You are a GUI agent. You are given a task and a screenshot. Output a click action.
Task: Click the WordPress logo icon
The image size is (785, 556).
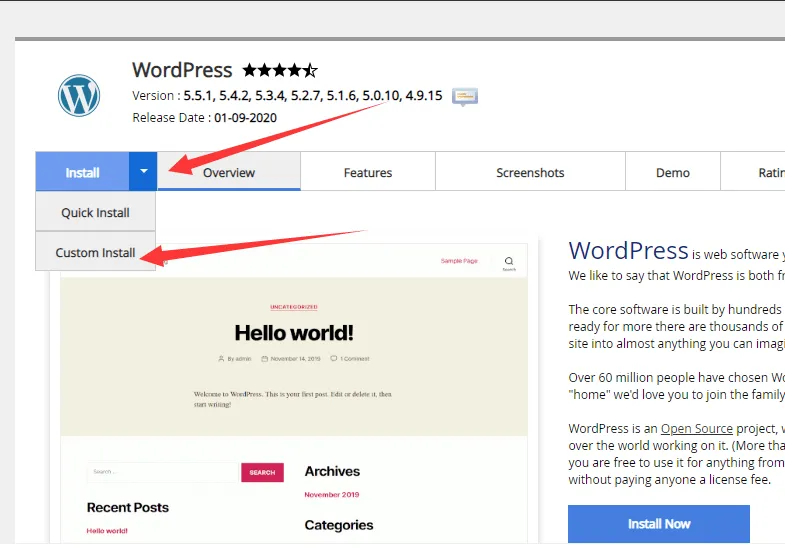tap(79, 96)
